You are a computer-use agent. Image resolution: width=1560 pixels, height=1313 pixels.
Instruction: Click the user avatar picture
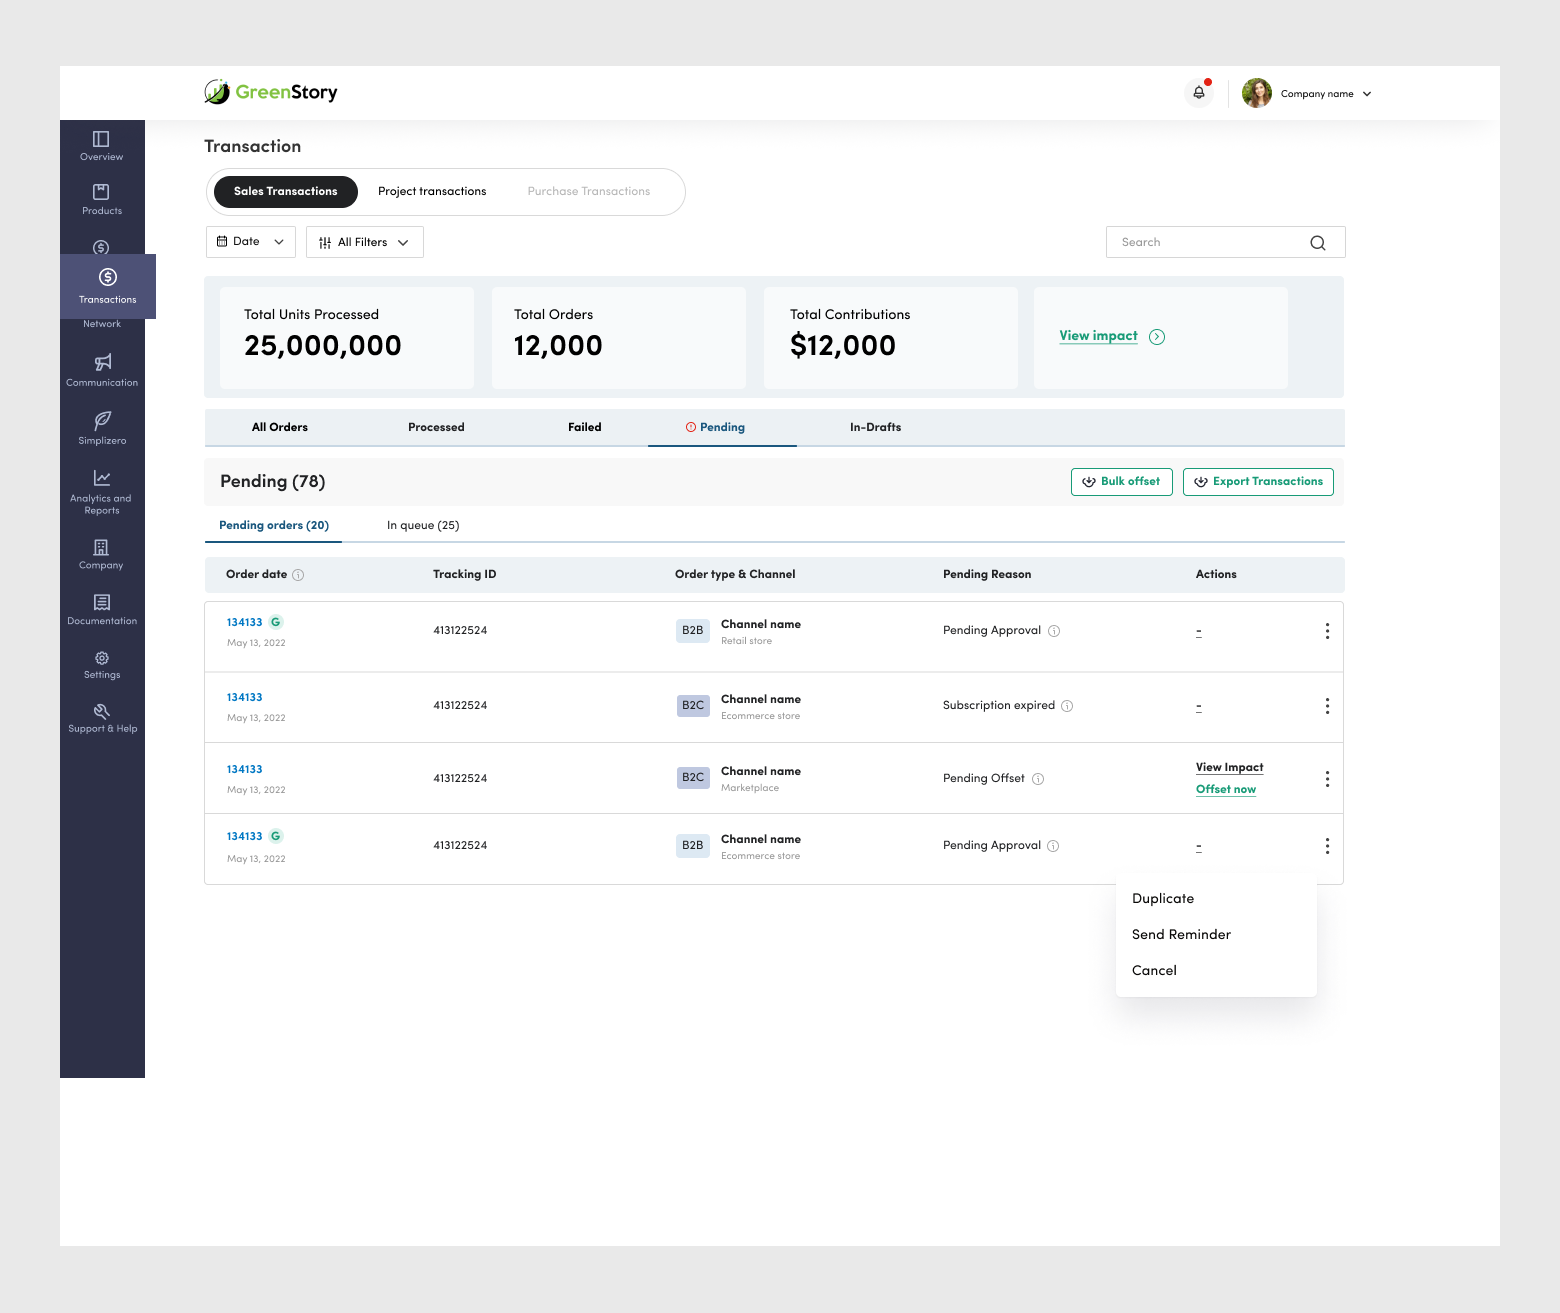tap(1257, 93)
